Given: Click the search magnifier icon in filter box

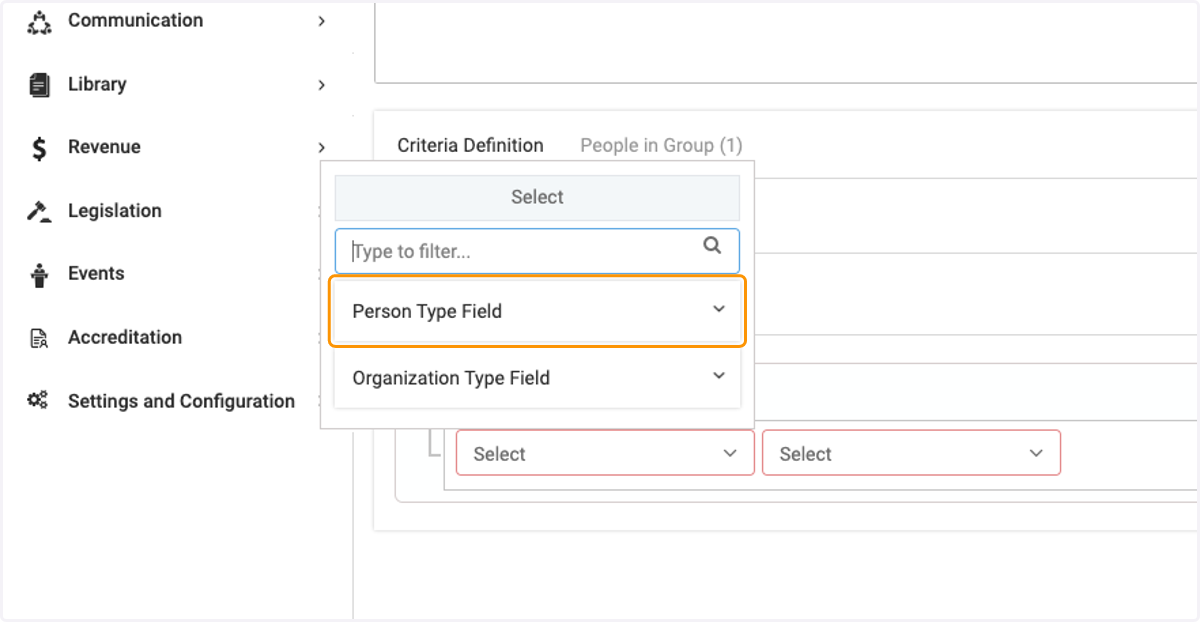Looking at the screenshot, I should [712, 245].
